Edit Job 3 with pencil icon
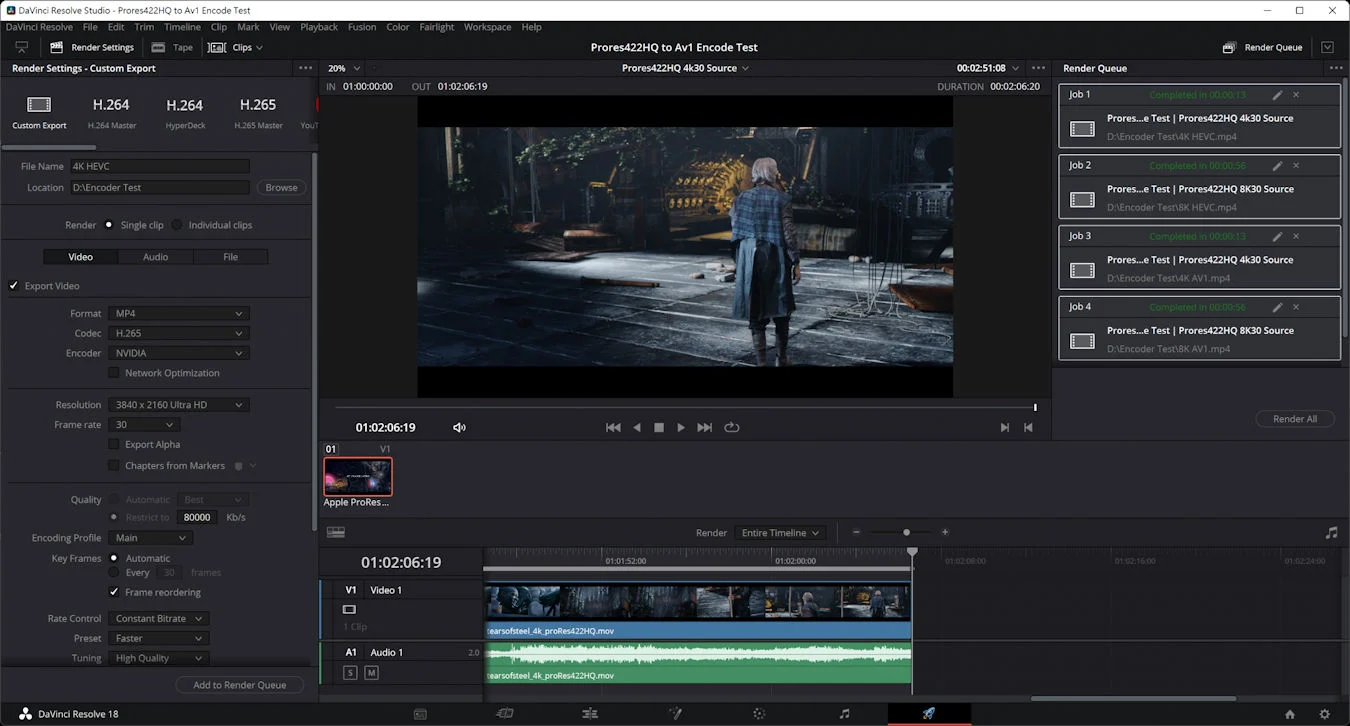The image size is (1350, 726). (x=1277, y=237)
